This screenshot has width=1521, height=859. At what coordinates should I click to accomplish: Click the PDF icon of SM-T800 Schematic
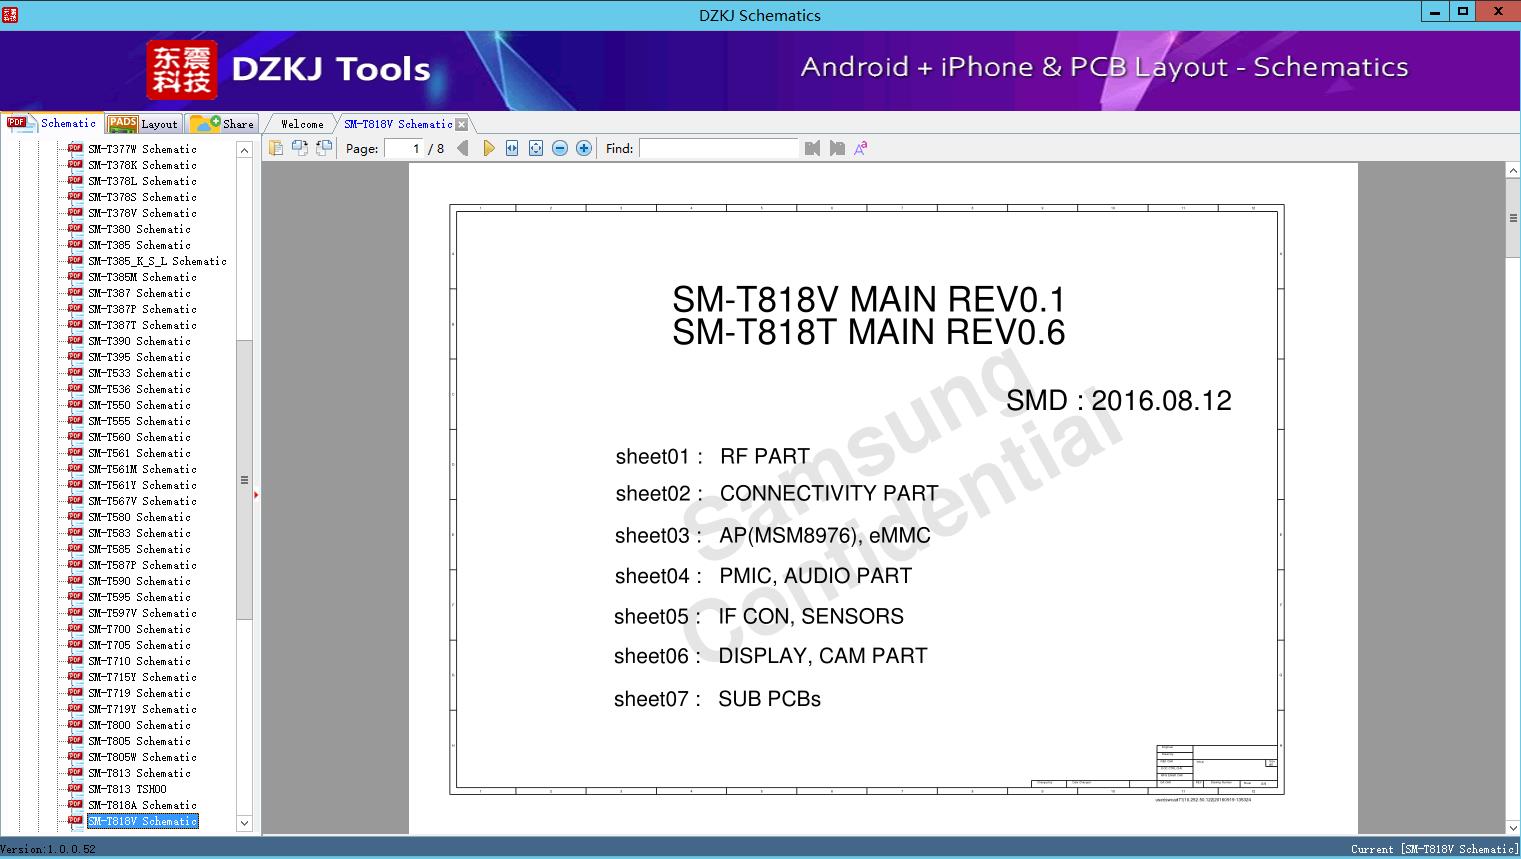[x=75, y=724]
